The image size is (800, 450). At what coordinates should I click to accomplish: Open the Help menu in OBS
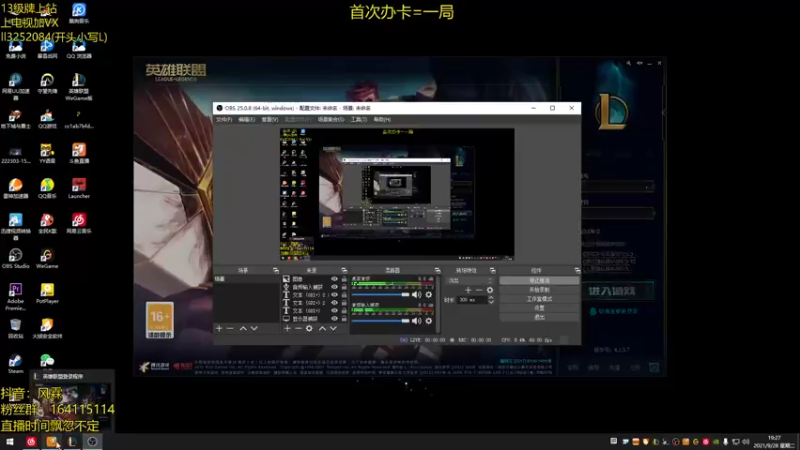point(382,119)
